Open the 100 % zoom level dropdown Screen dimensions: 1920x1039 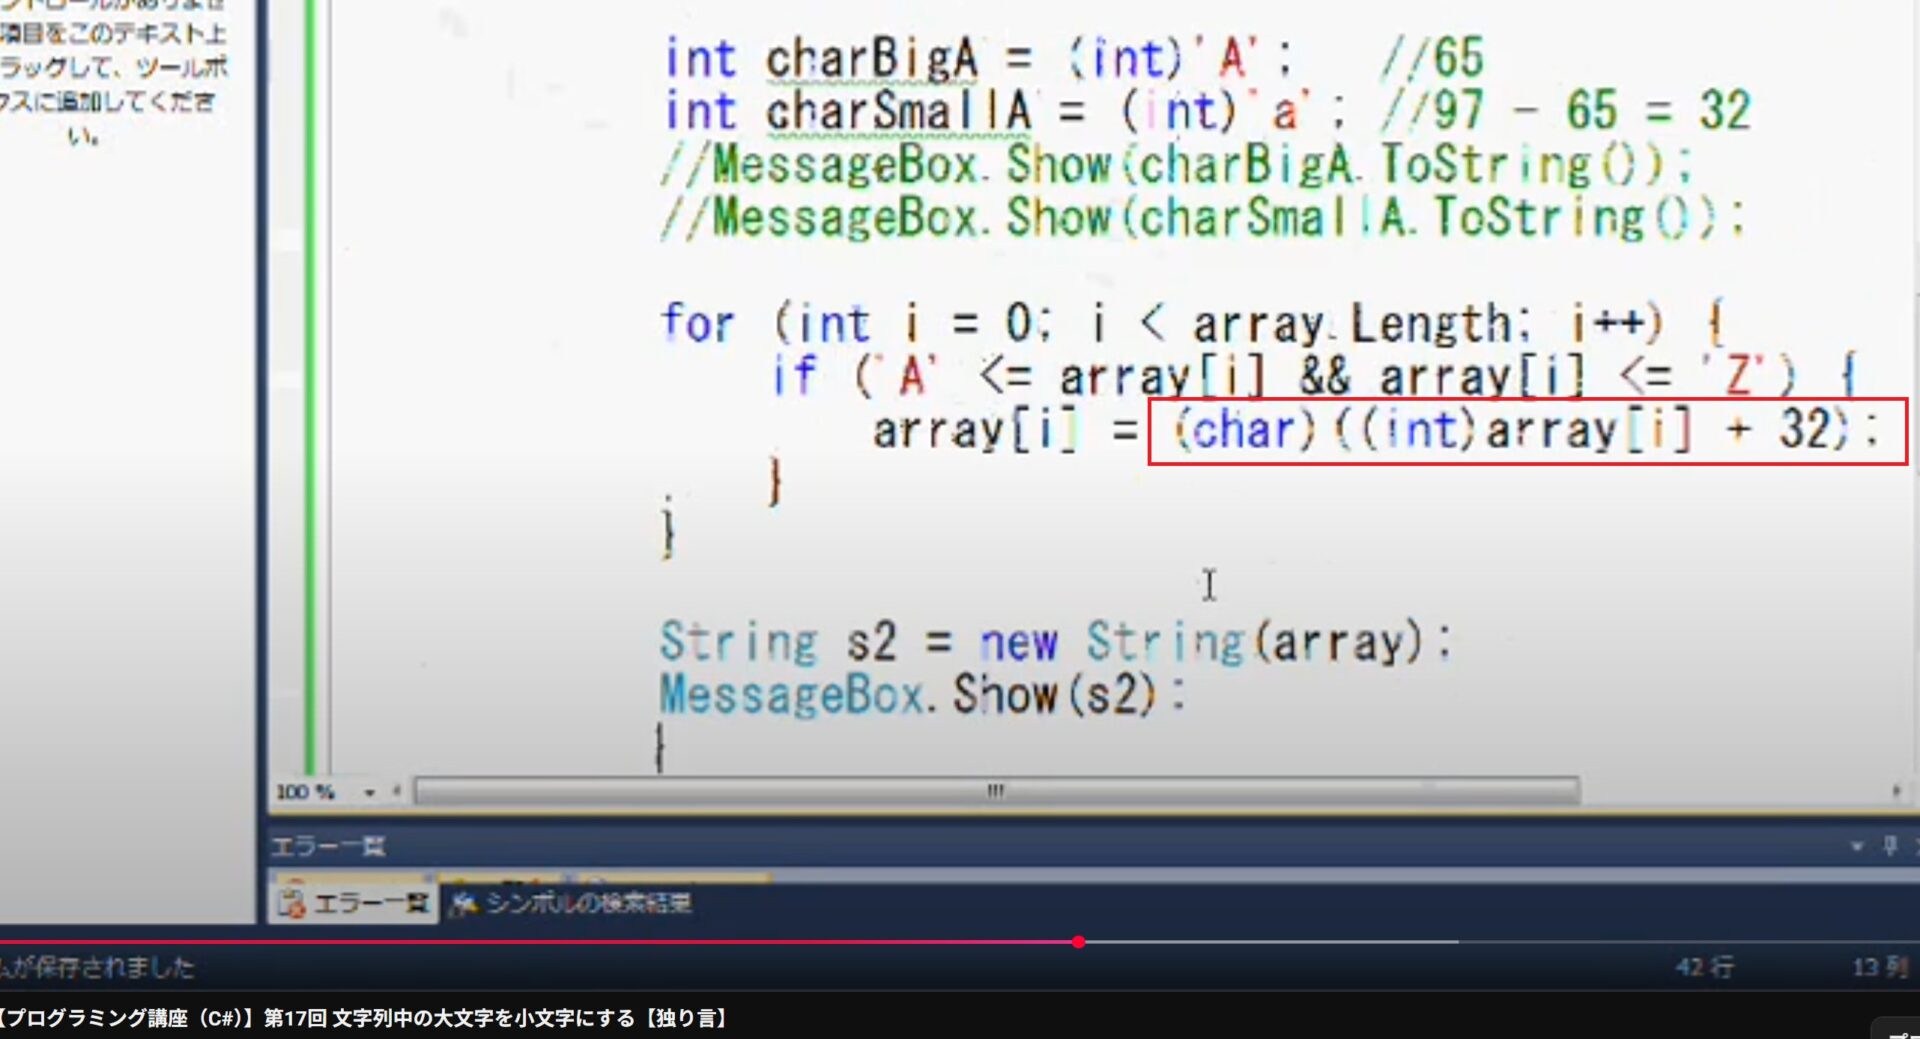pyautogui.click(x=369, y=792)
